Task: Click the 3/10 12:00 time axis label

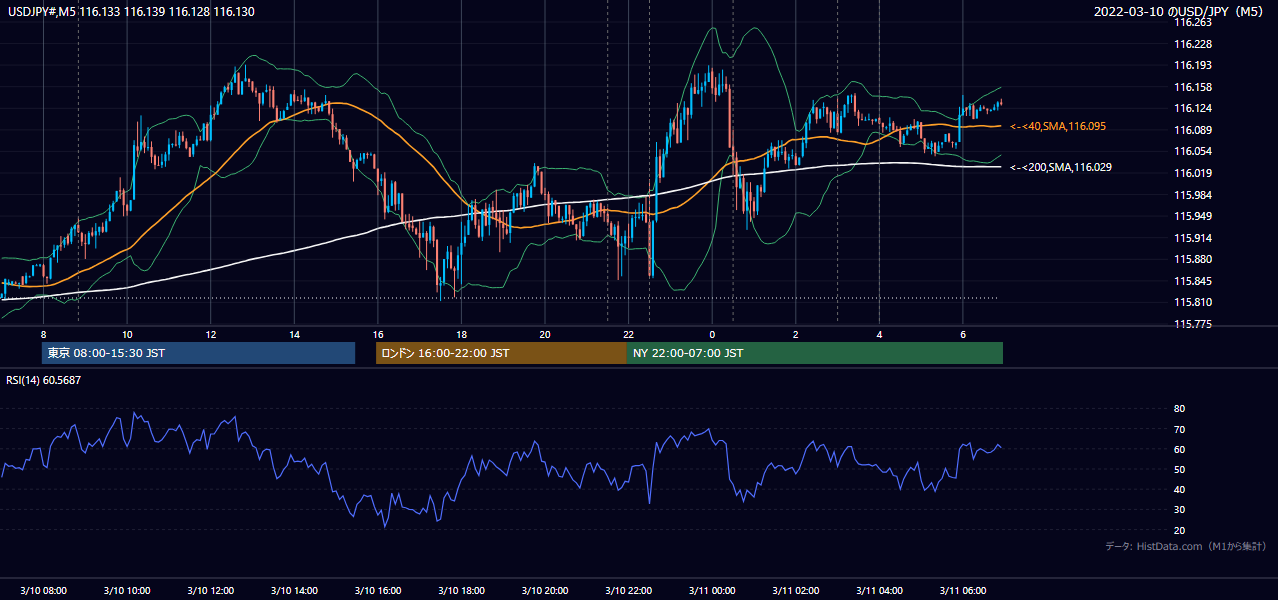Action: coord(210,591)
